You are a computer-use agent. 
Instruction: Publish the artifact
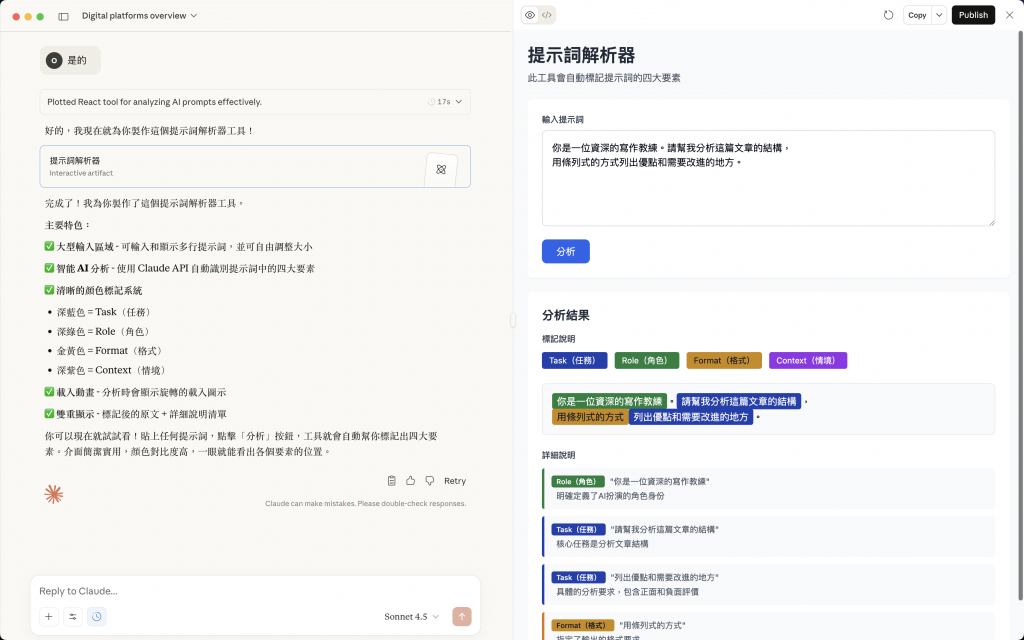973,15
